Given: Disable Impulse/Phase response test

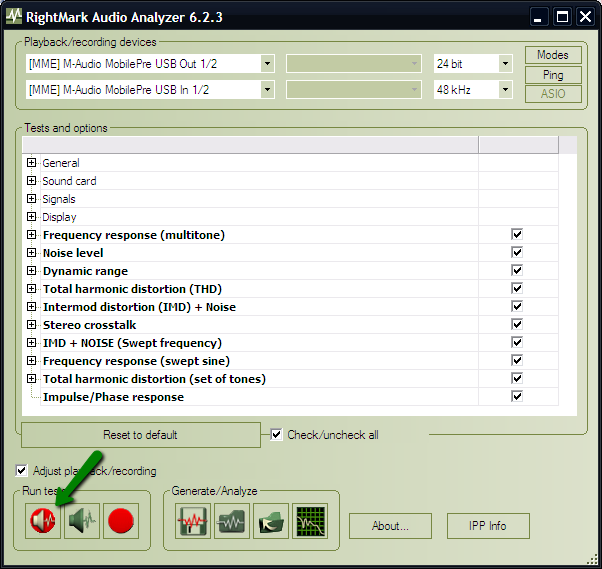Looking at the screenshot, I should pyautogui.click(x=517, y=396).
